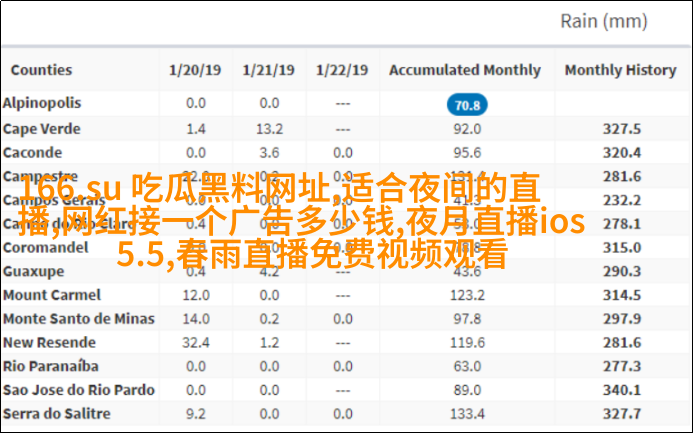
Task: Select the Caconde county name
Action: [32, 152]
